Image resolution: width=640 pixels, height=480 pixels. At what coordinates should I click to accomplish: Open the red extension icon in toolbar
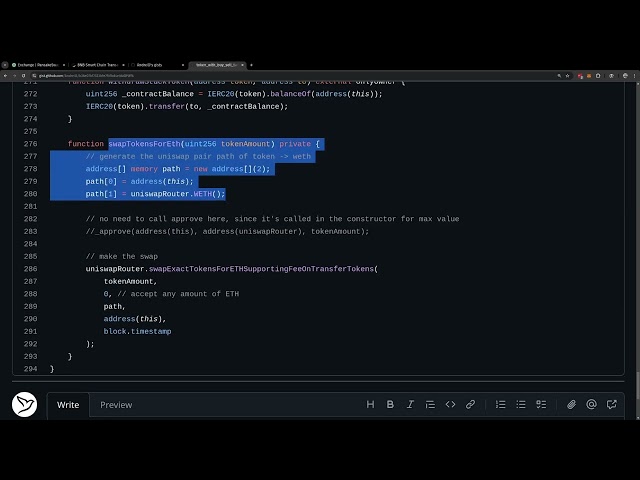point(580,76)
